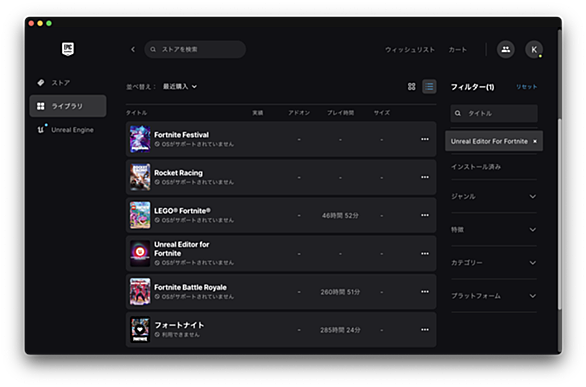Click the LEGO Fortnite title

[x=182, y=211]
